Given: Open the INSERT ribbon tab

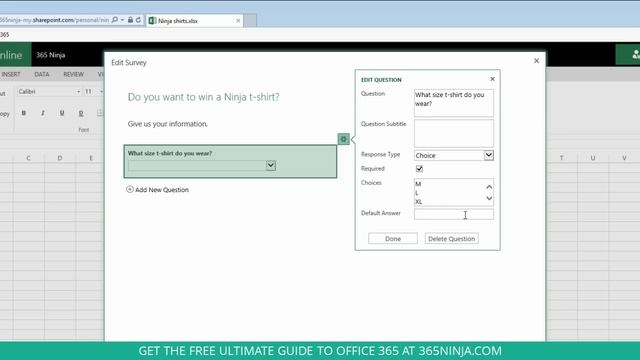Looking at the screenshot, I should [x=11, y=74].
